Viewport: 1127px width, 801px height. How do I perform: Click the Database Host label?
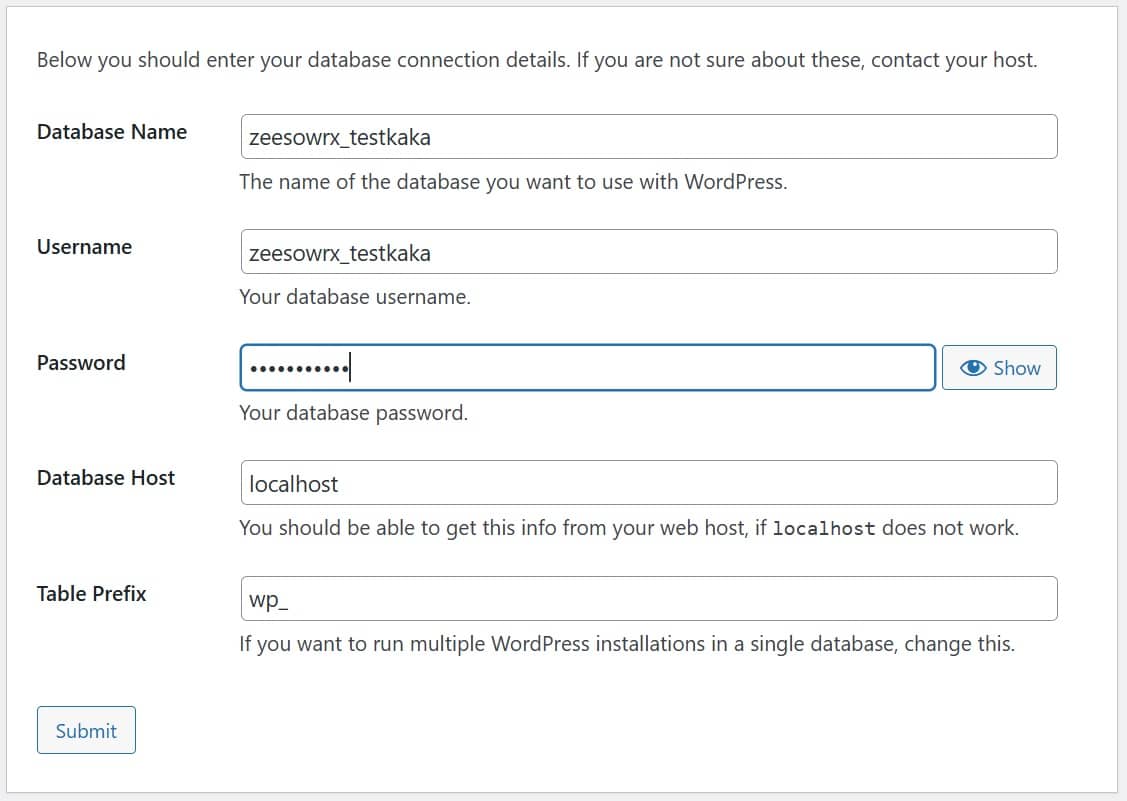(106, 477)
